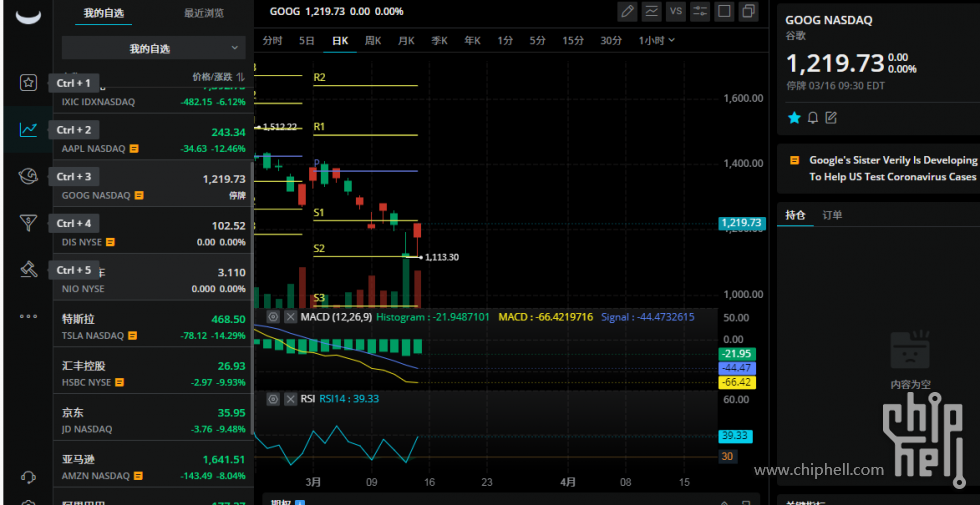Screen dimensions: 980x505
Task: Open chart settings sliders icon
Action: [x=700, y=11]
